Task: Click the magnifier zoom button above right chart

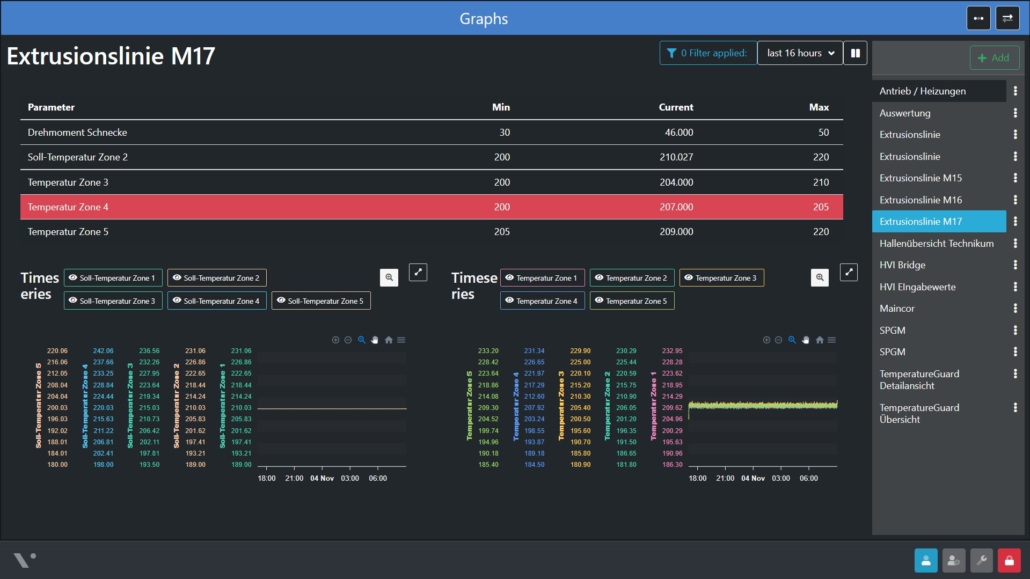Action: tap(820, 277)
